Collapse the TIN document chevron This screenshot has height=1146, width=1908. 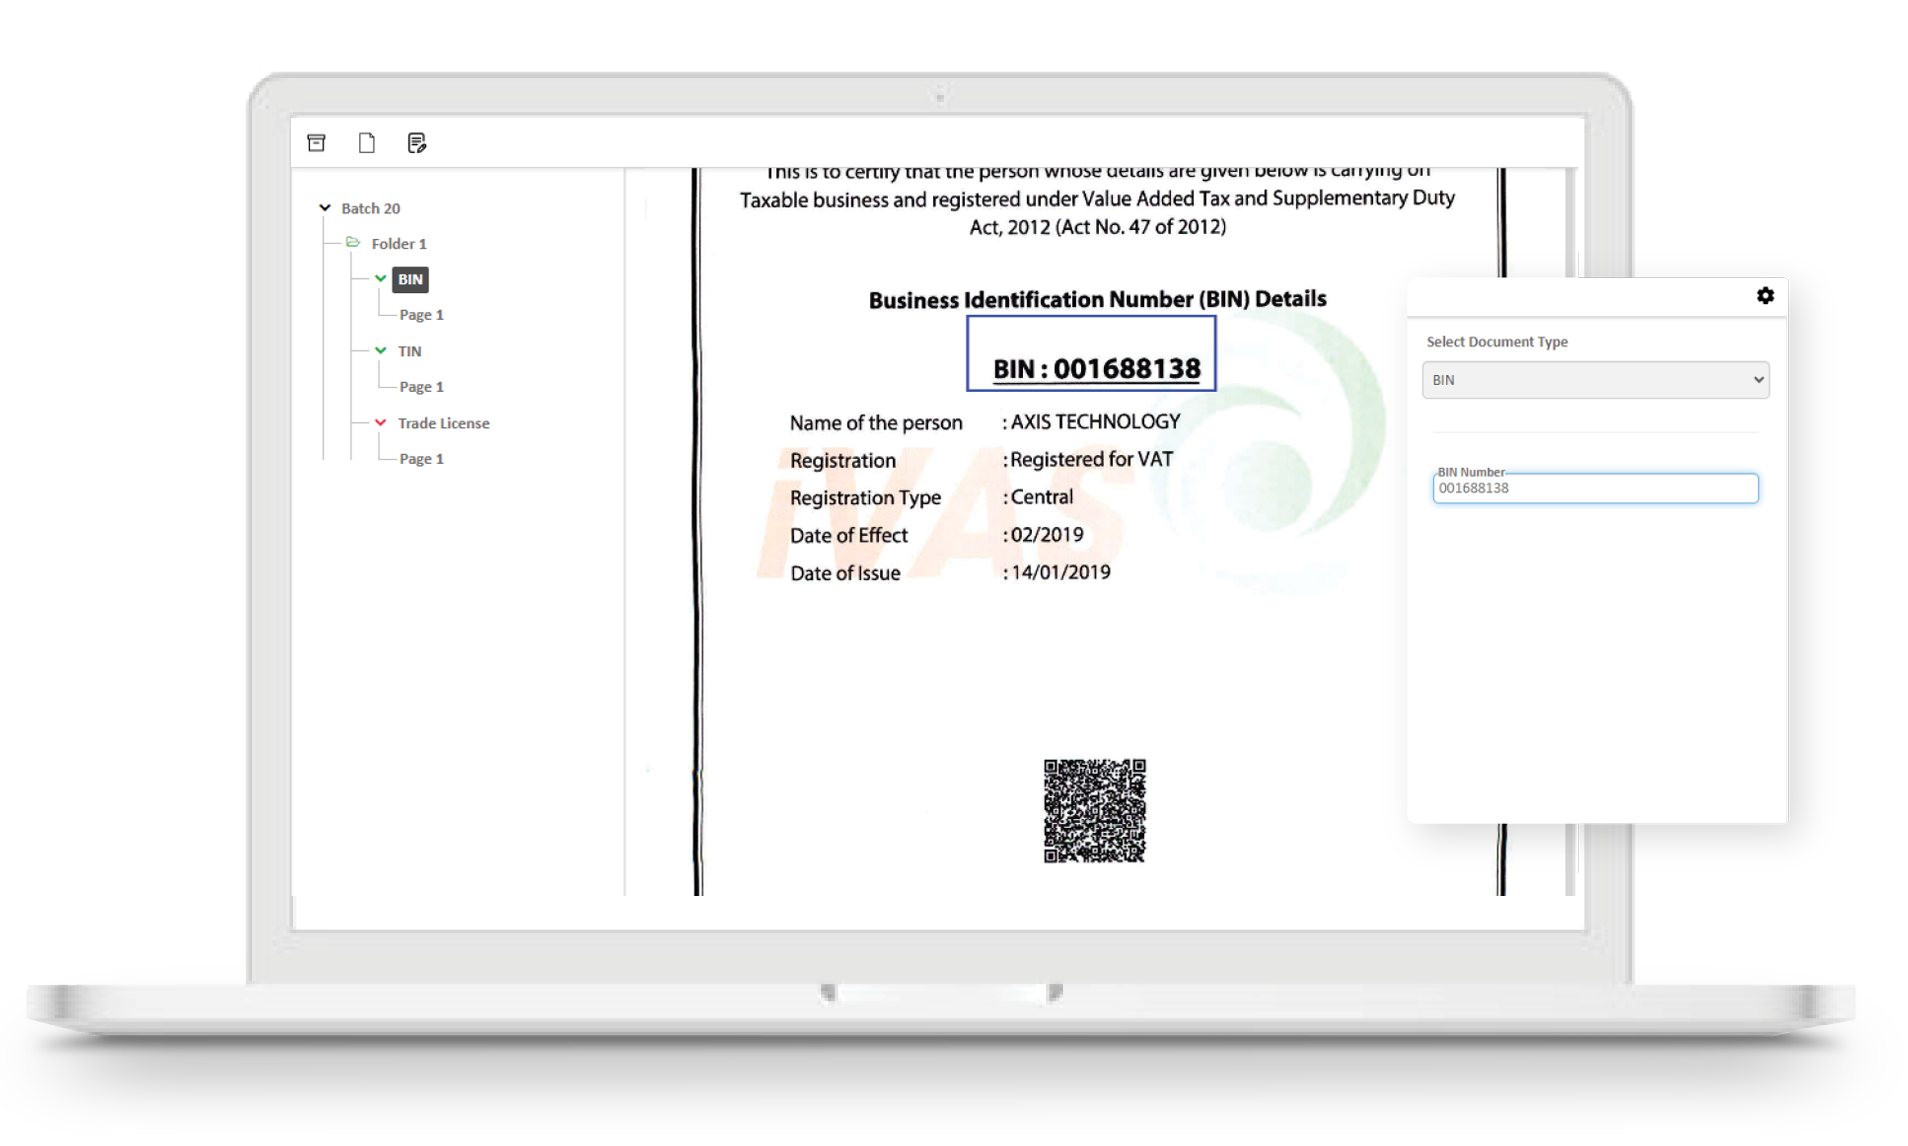(381, 351)
